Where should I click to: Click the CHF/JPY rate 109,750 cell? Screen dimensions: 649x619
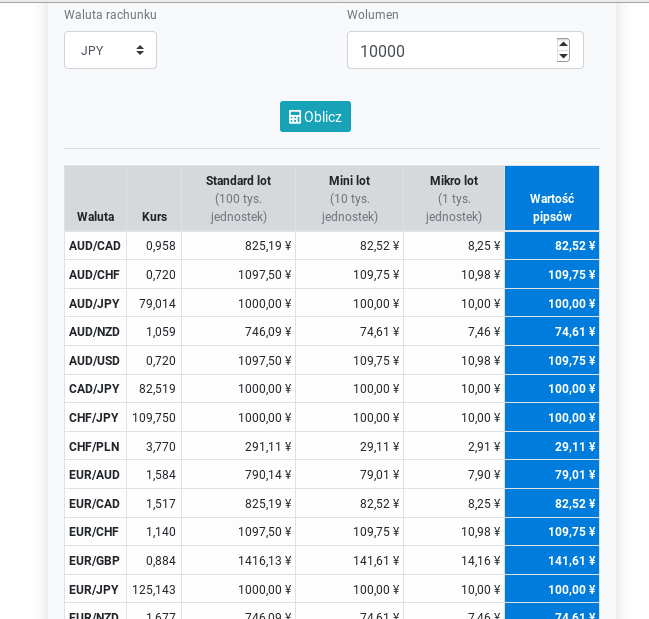(x=154, y=418)
